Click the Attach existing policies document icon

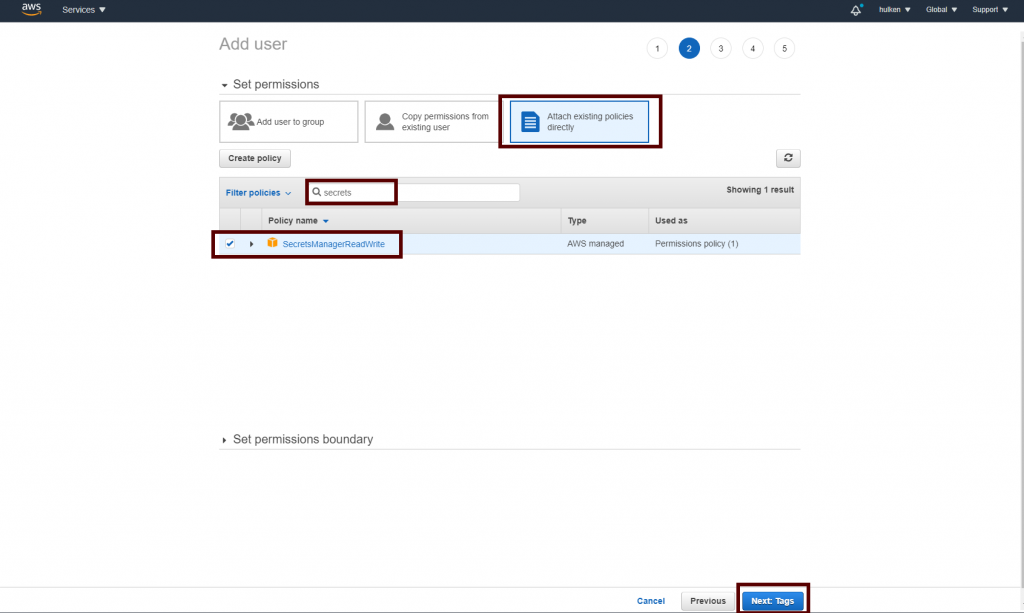(x=530, y=122)
